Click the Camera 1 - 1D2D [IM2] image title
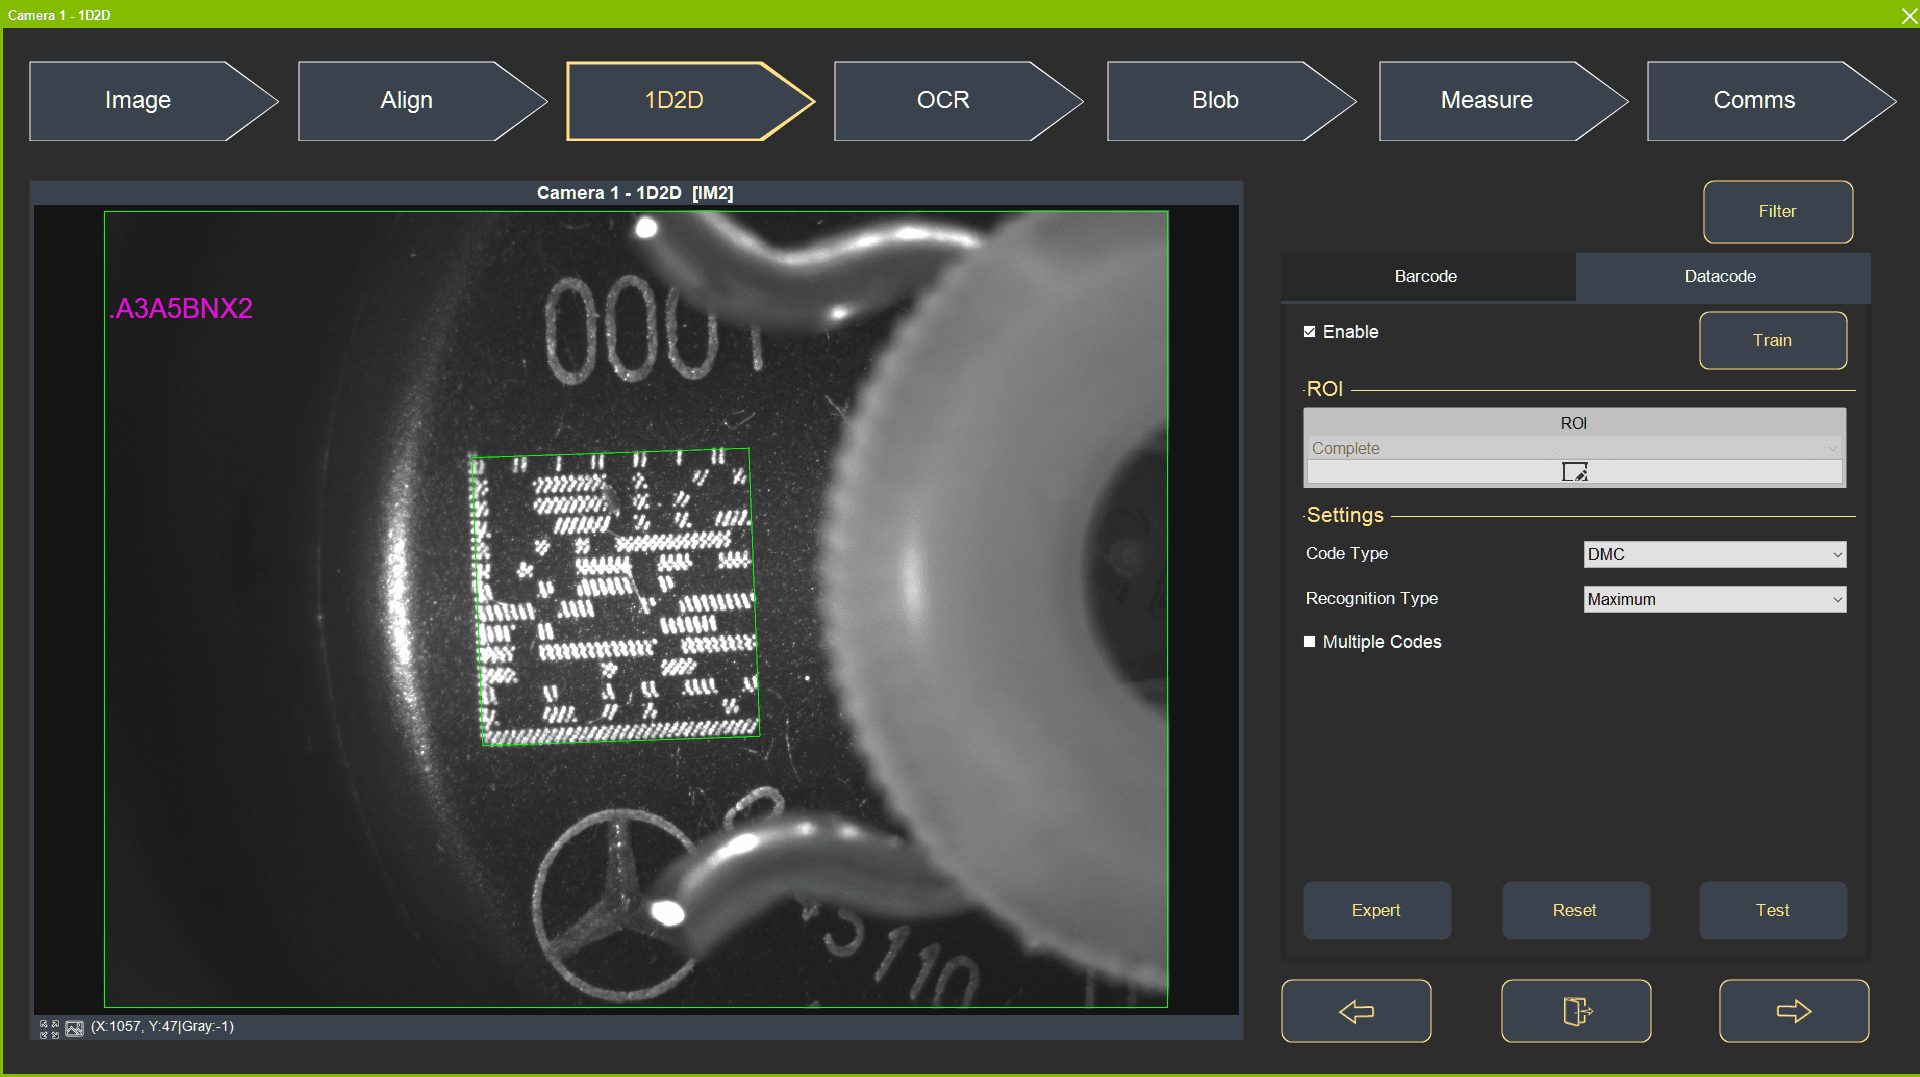The width and height of the screenshot is (1920, 1077). click(x=635, y=193)
